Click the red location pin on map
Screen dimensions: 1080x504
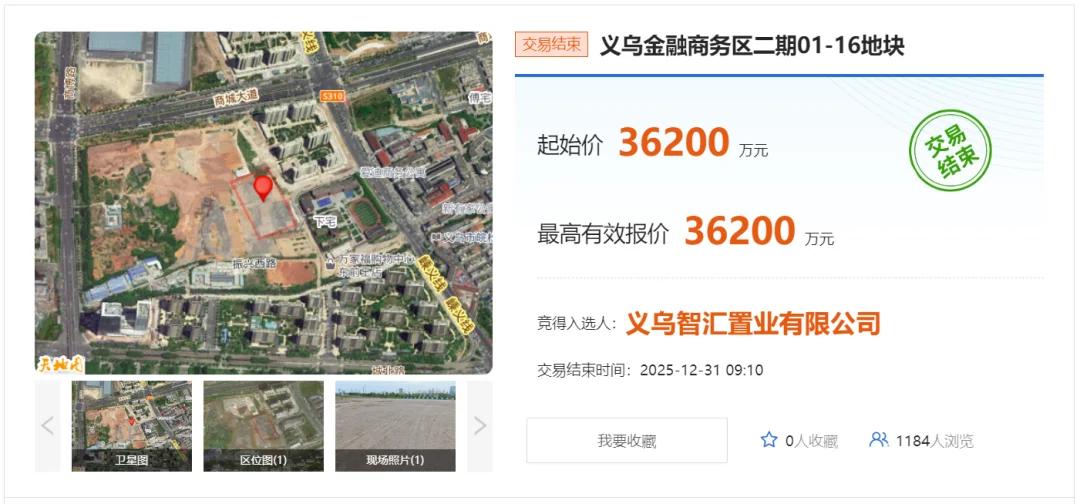[263, 187]
